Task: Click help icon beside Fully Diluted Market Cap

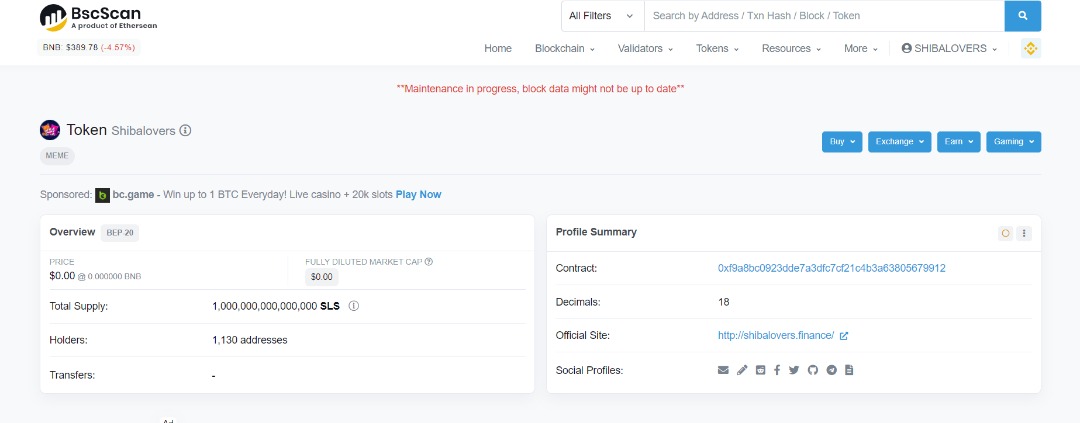Action: (x=429, y=262)
